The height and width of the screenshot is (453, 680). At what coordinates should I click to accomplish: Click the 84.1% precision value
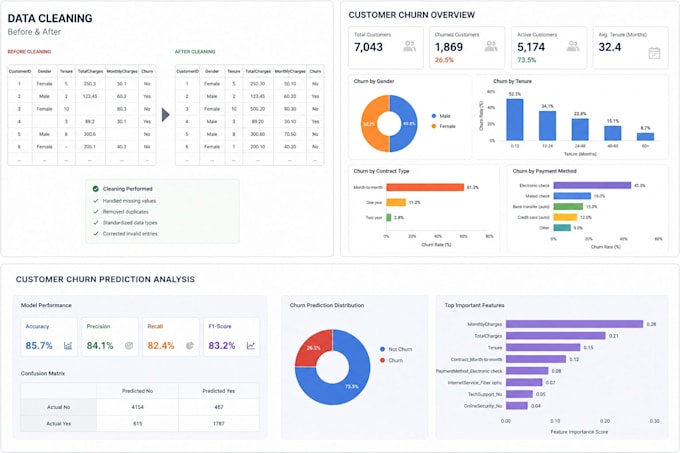(x=100, y=345)
